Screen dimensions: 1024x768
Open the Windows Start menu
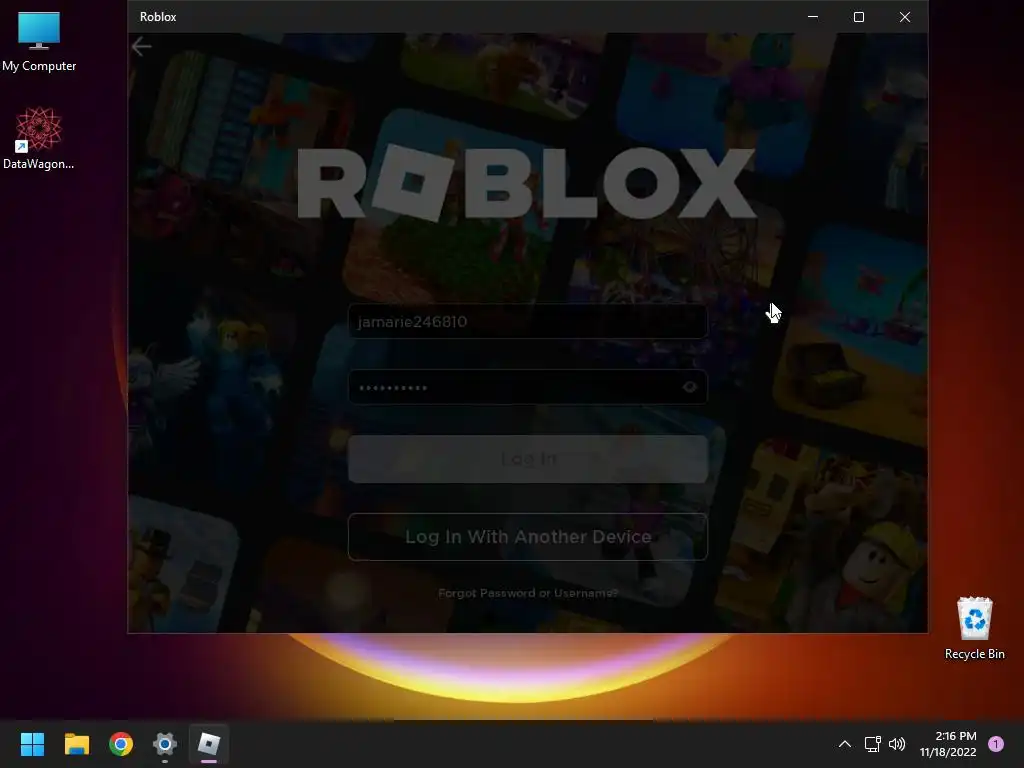32,744
